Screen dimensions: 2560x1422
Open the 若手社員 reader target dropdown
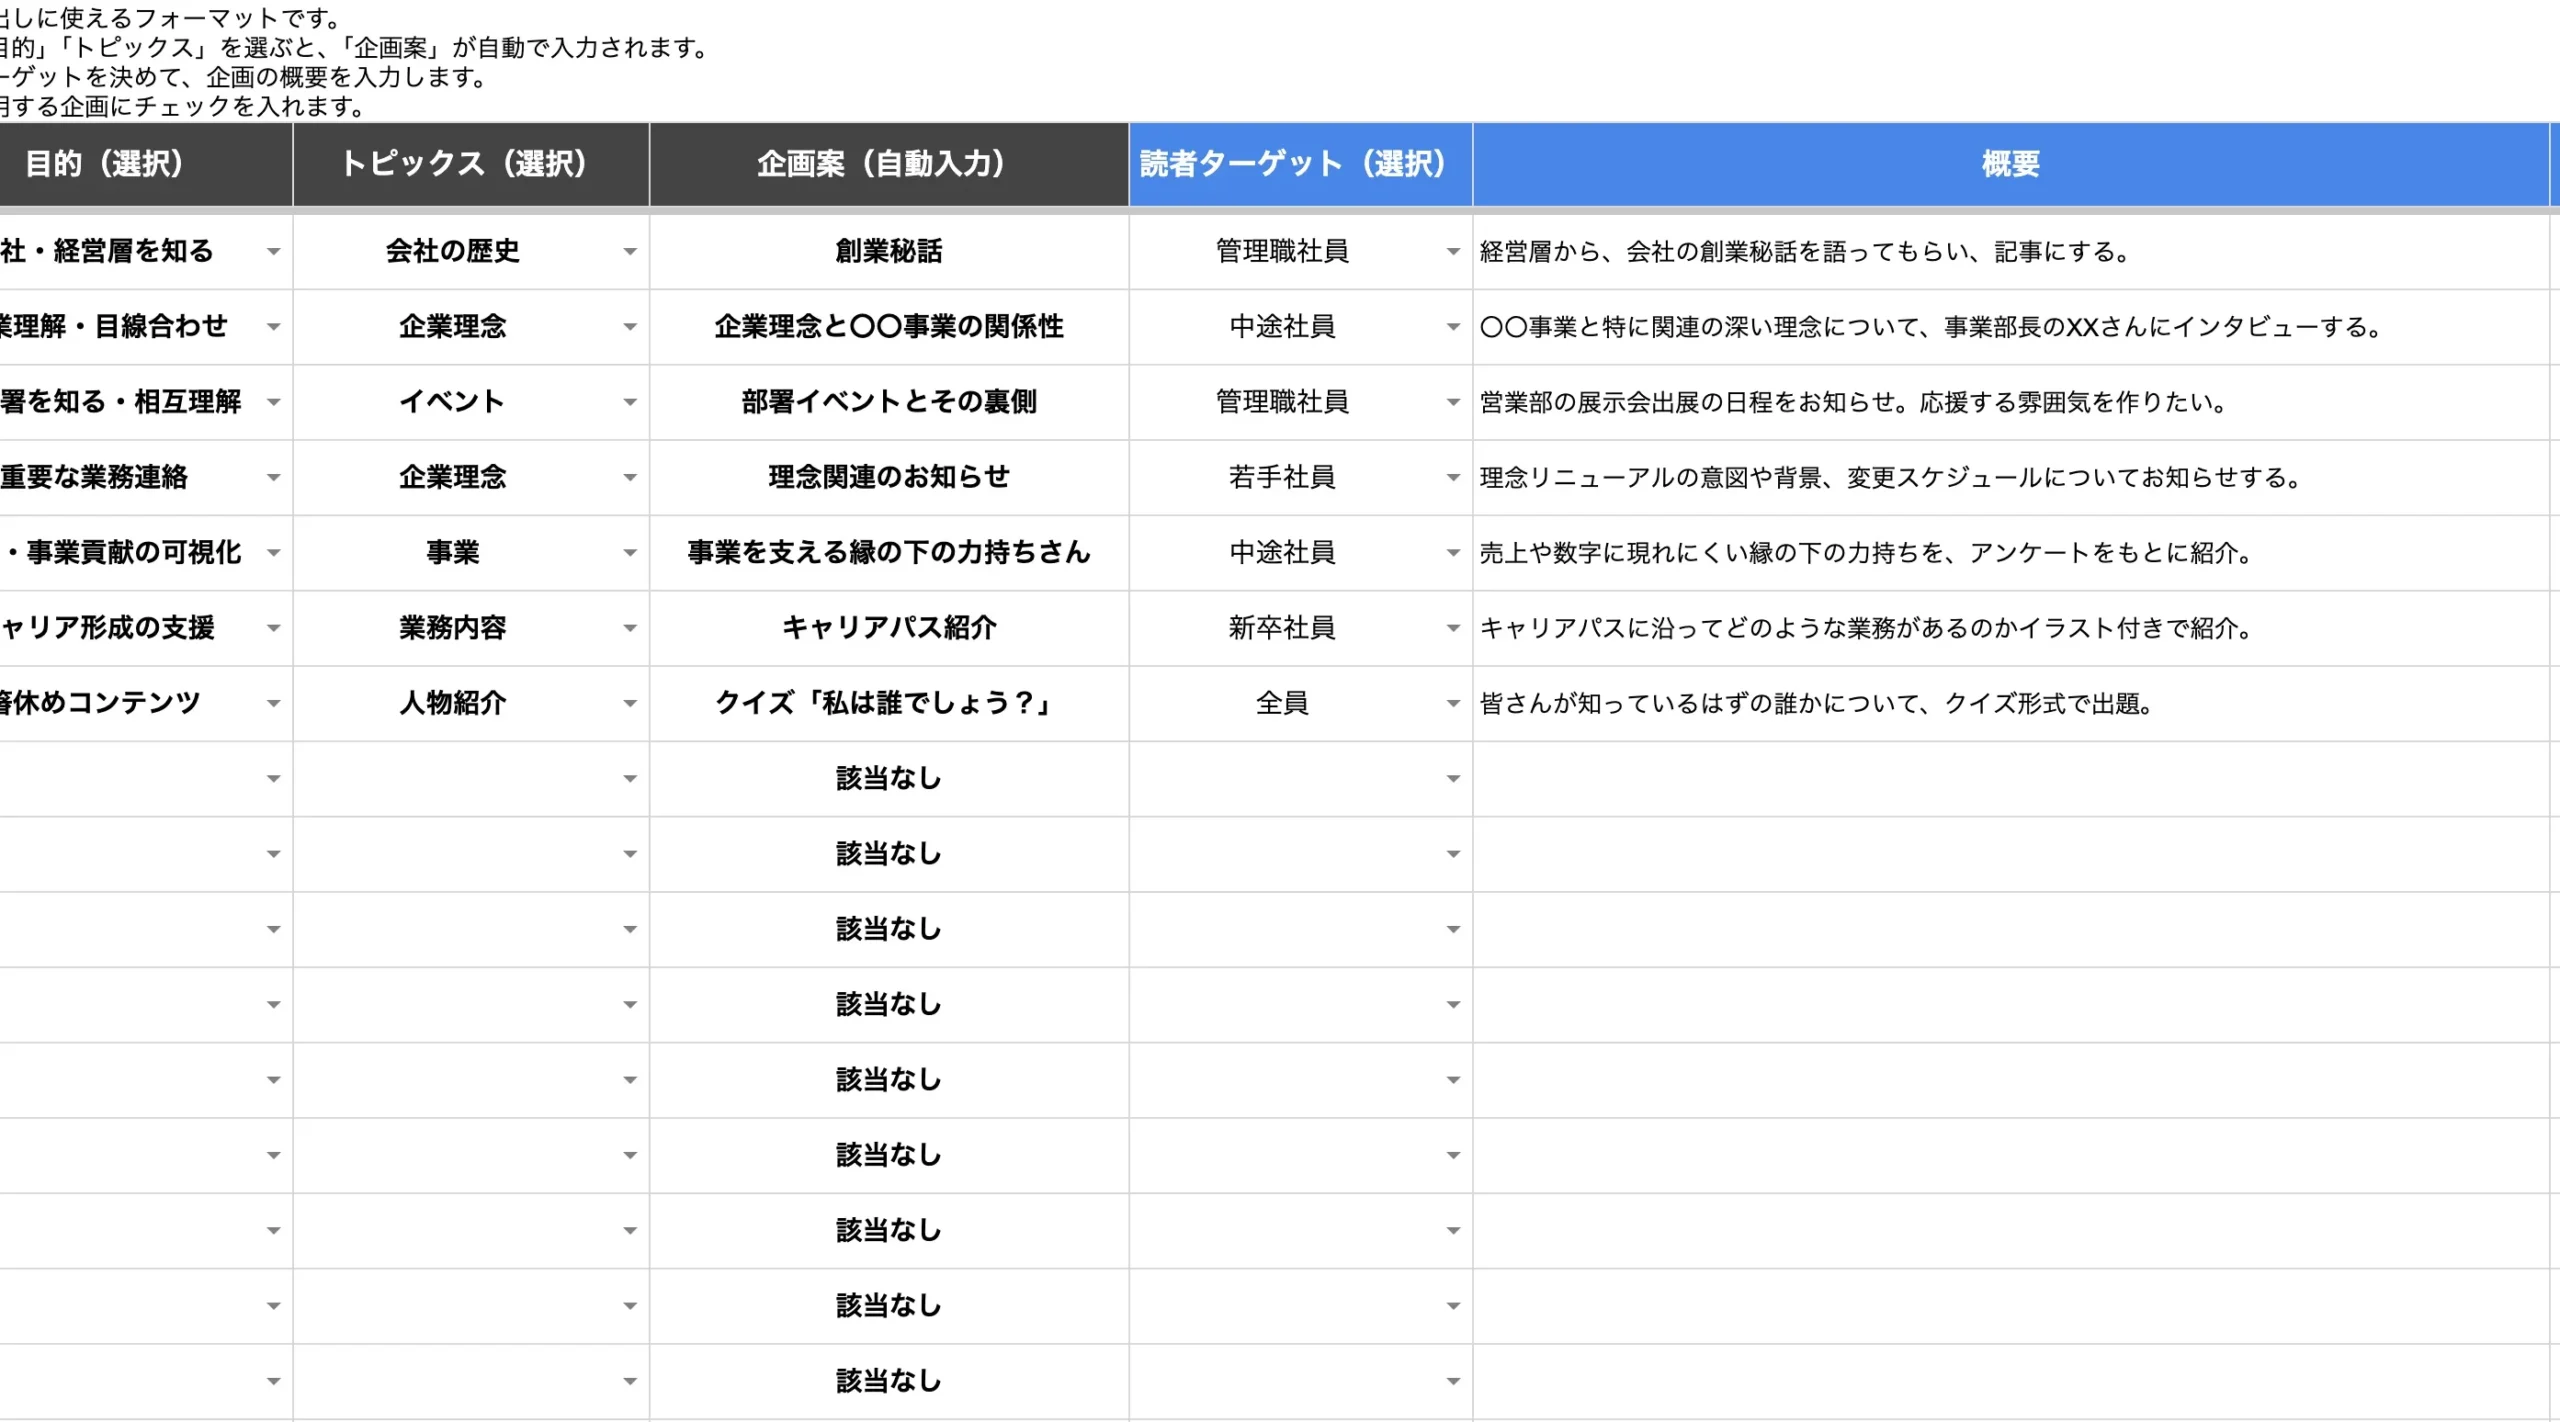coord(1453,478)
